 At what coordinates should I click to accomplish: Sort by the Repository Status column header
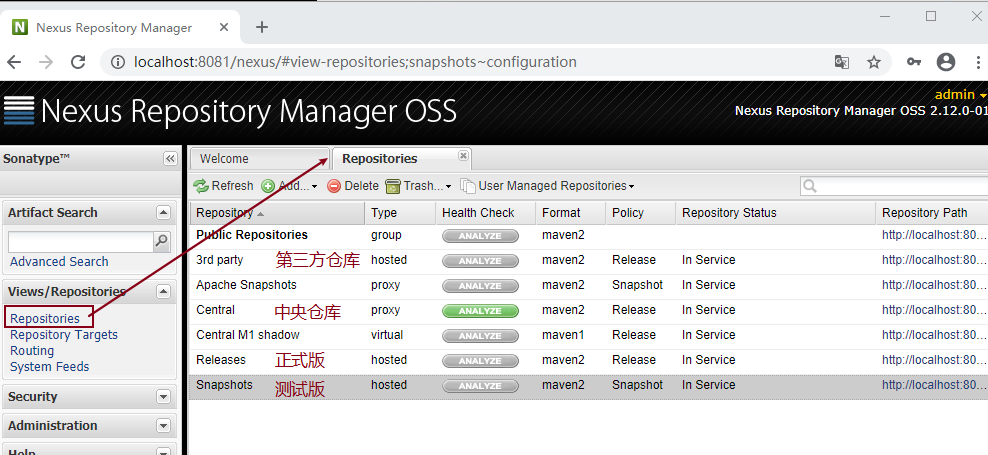click(x=775, y=213)
